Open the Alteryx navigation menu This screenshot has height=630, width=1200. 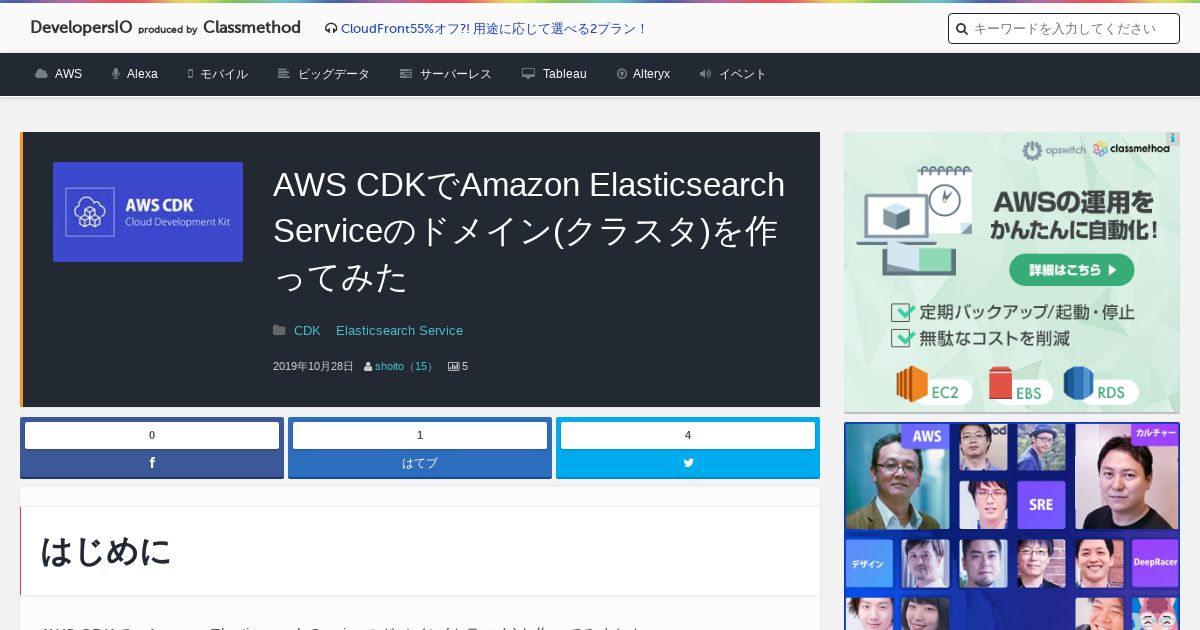tap(643, 74)
